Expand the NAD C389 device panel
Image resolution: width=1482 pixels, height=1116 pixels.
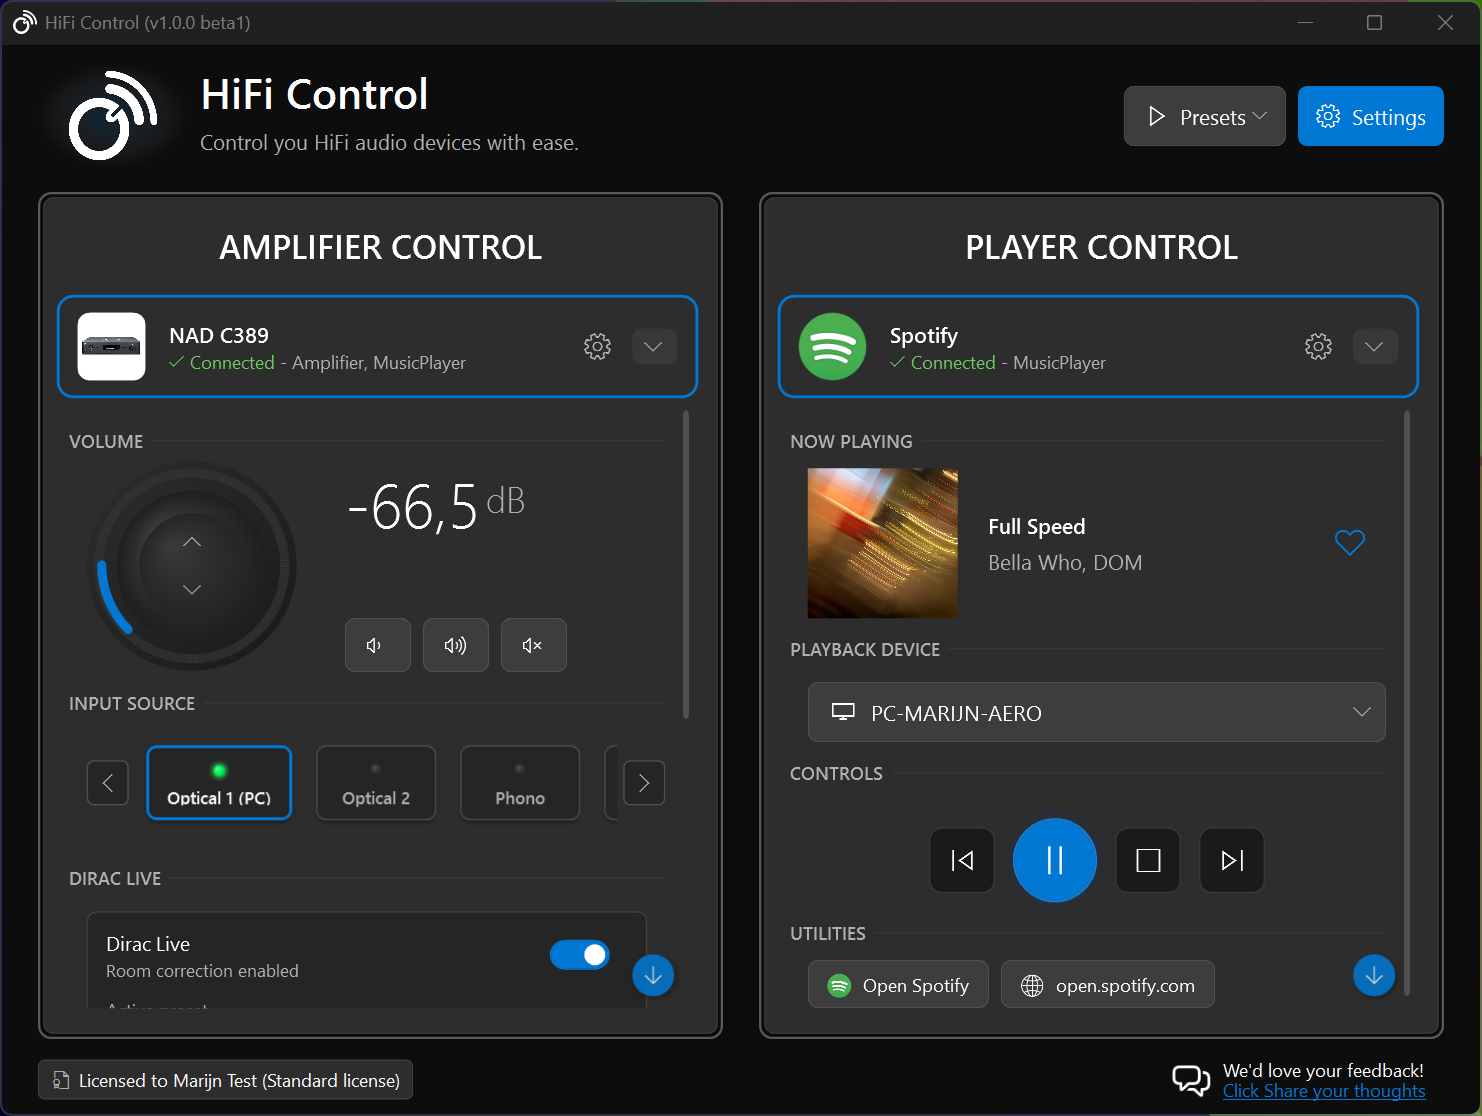click(x=654, y=346)
